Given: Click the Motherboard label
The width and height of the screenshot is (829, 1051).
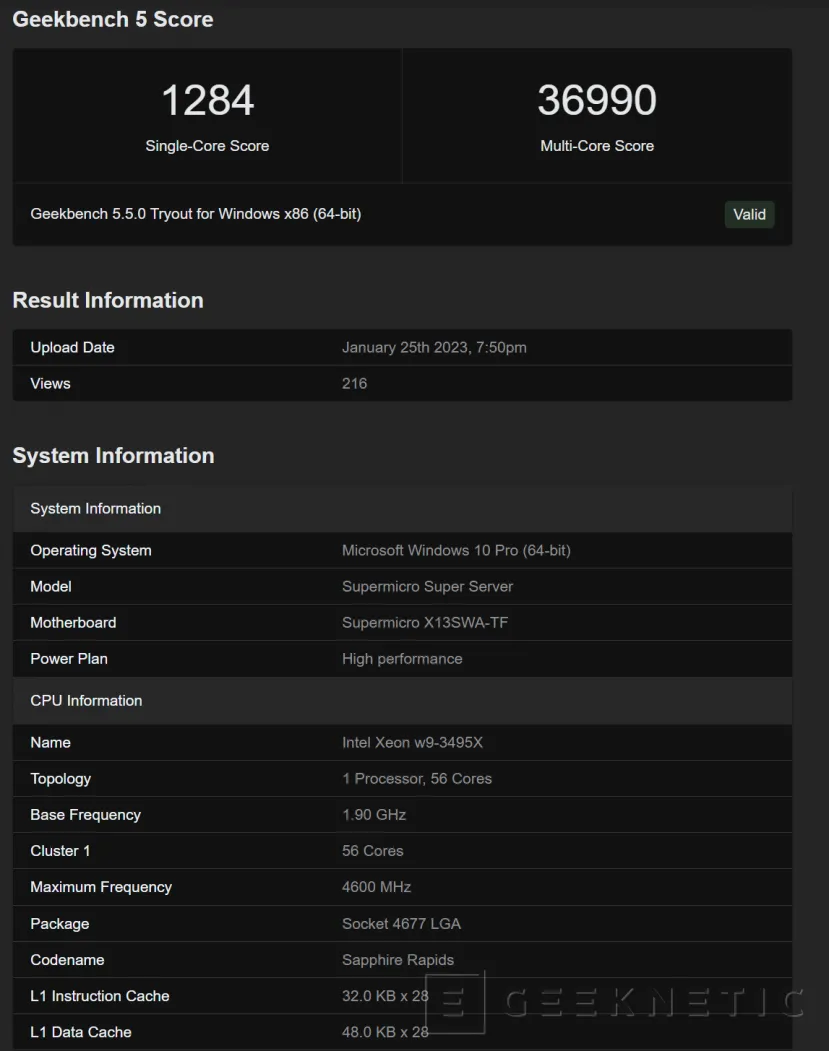Looking at the screenshot, I should [73, 623].
